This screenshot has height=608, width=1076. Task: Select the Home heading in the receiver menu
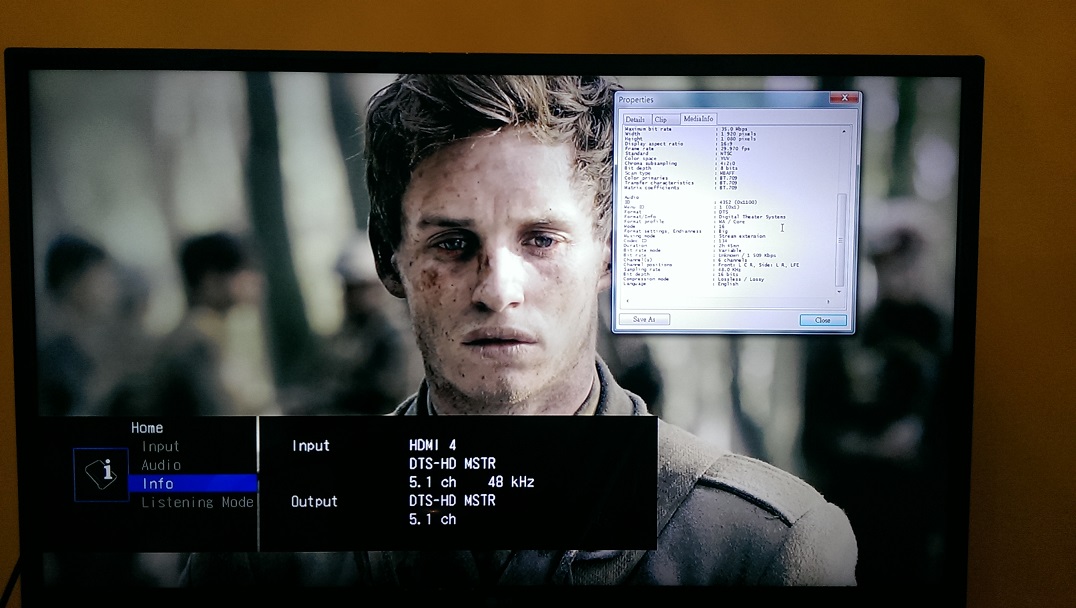tap(147, 428)
